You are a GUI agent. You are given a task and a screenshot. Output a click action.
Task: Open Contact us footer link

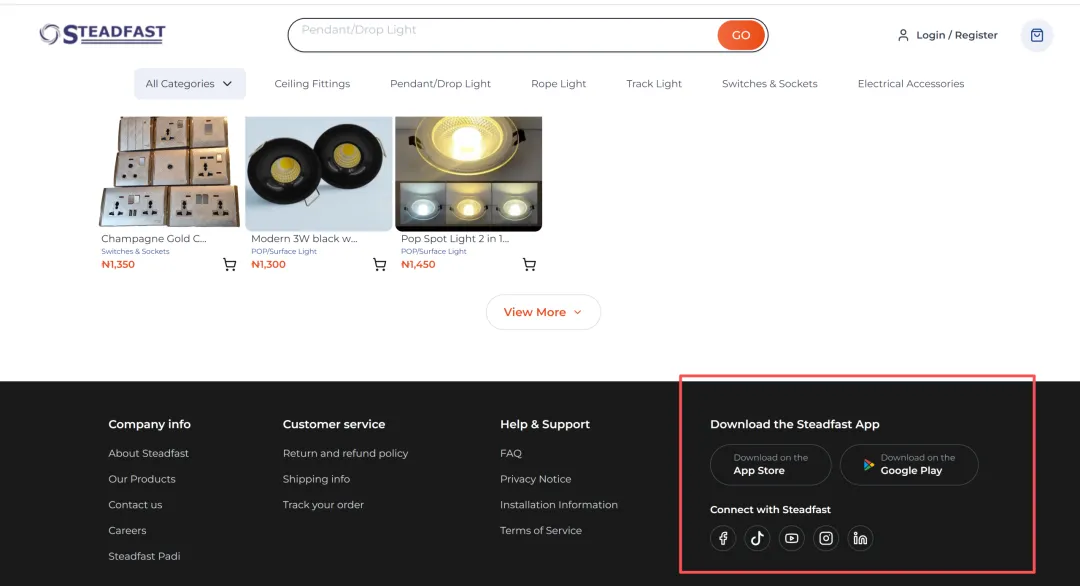pos(135,505)
